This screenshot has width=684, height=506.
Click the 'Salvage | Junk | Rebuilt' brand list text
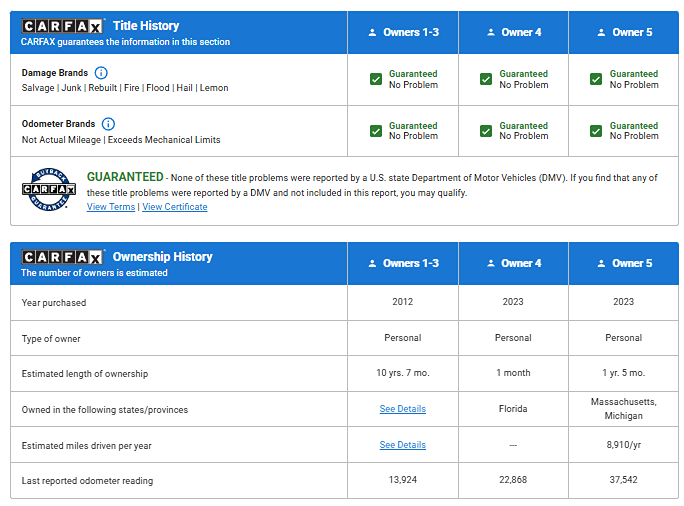tap(125, 88)
